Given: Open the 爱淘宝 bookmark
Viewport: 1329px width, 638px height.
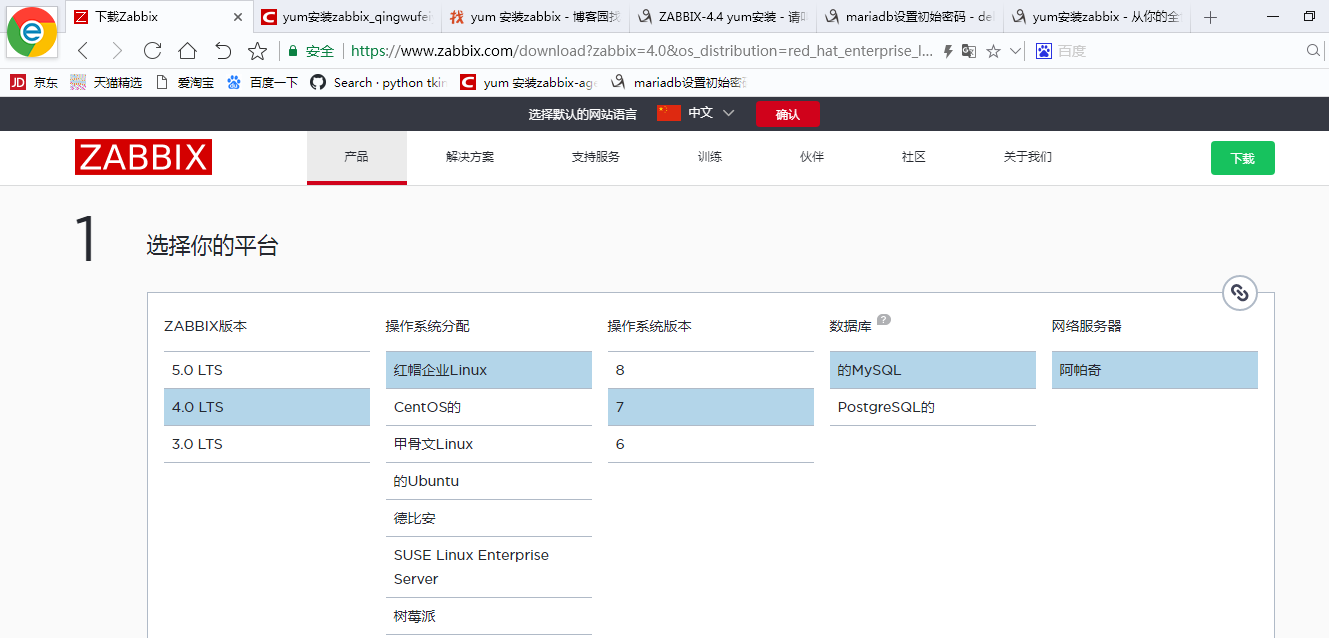Looking at the screenshot, I should coord(185,83).
